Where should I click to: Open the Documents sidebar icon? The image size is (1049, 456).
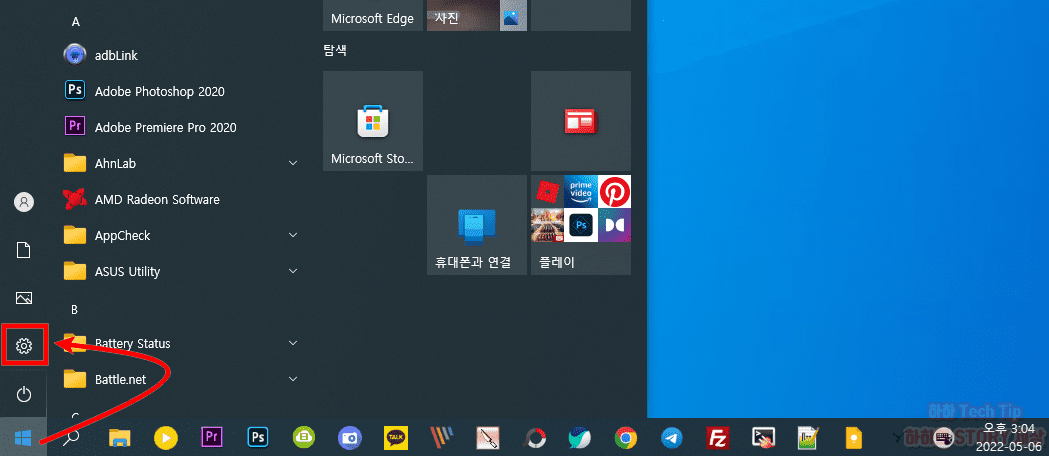[x=24, y=250]
